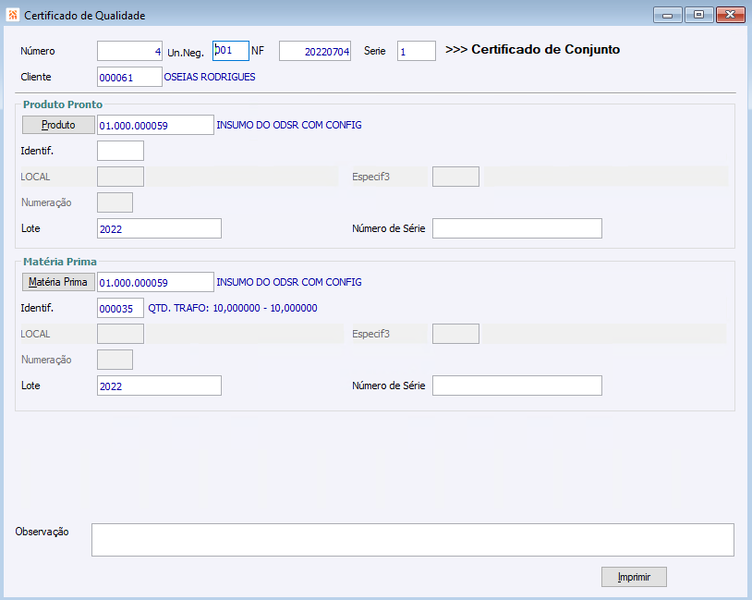Click the Certificado de Qualidade app icon

pos(12,15)
